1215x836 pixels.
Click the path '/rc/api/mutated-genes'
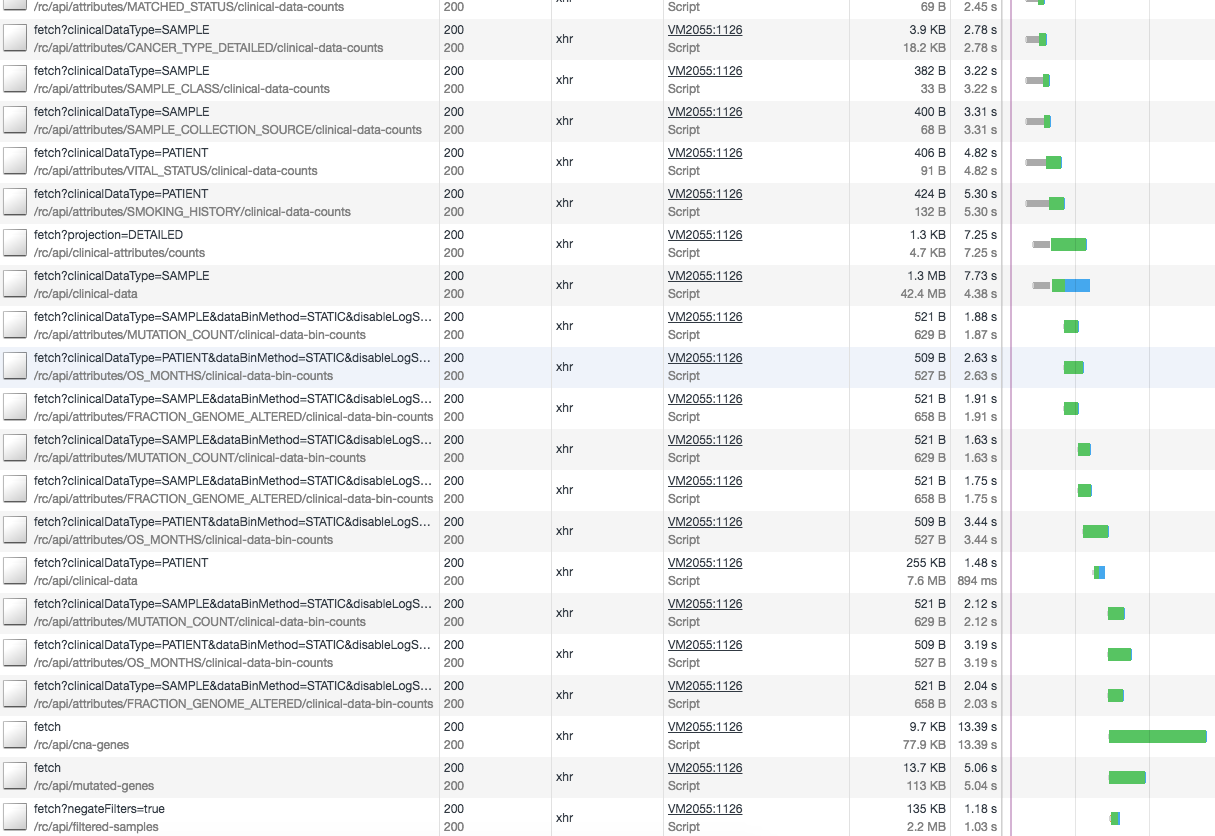click(93, 786)
